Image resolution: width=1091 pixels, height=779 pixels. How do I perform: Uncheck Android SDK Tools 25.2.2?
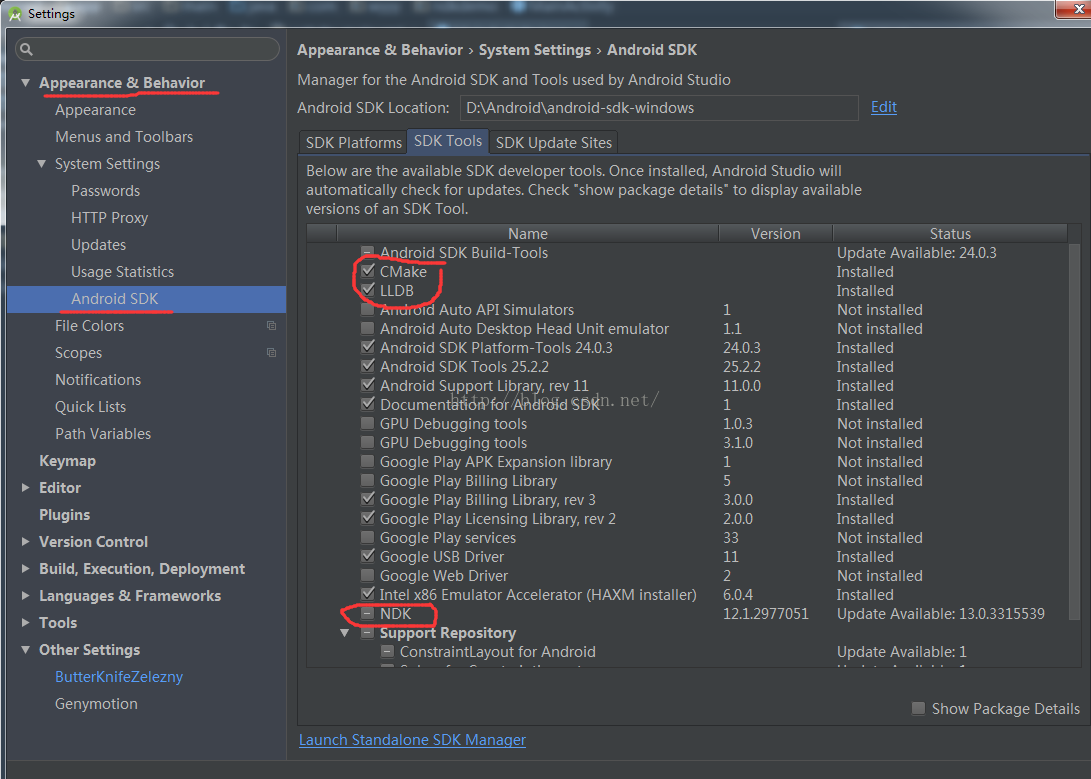368,366
